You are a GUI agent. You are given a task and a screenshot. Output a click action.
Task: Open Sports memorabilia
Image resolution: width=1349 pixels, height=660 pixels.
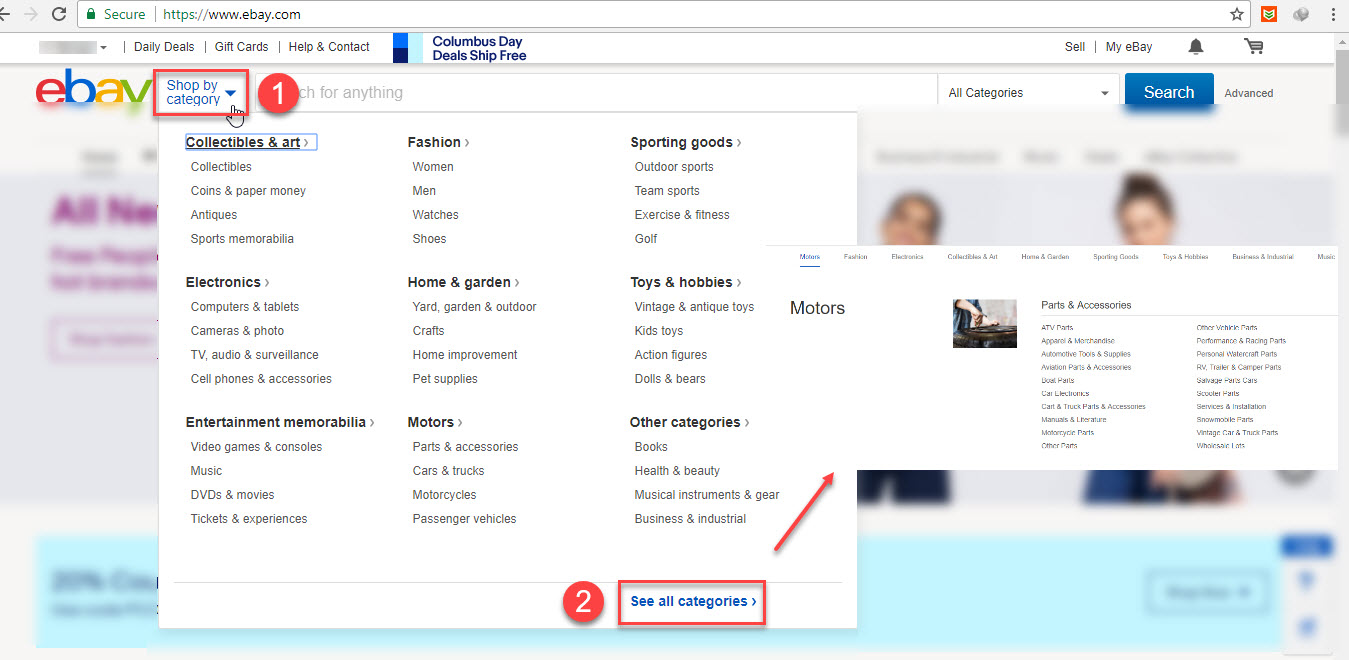pyautogui.click(x=242, y=239)
